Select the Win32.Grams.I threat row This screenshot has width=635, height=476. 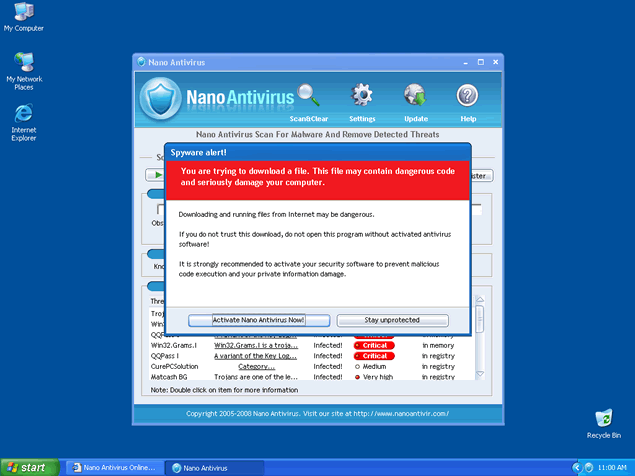click(175, 345)
